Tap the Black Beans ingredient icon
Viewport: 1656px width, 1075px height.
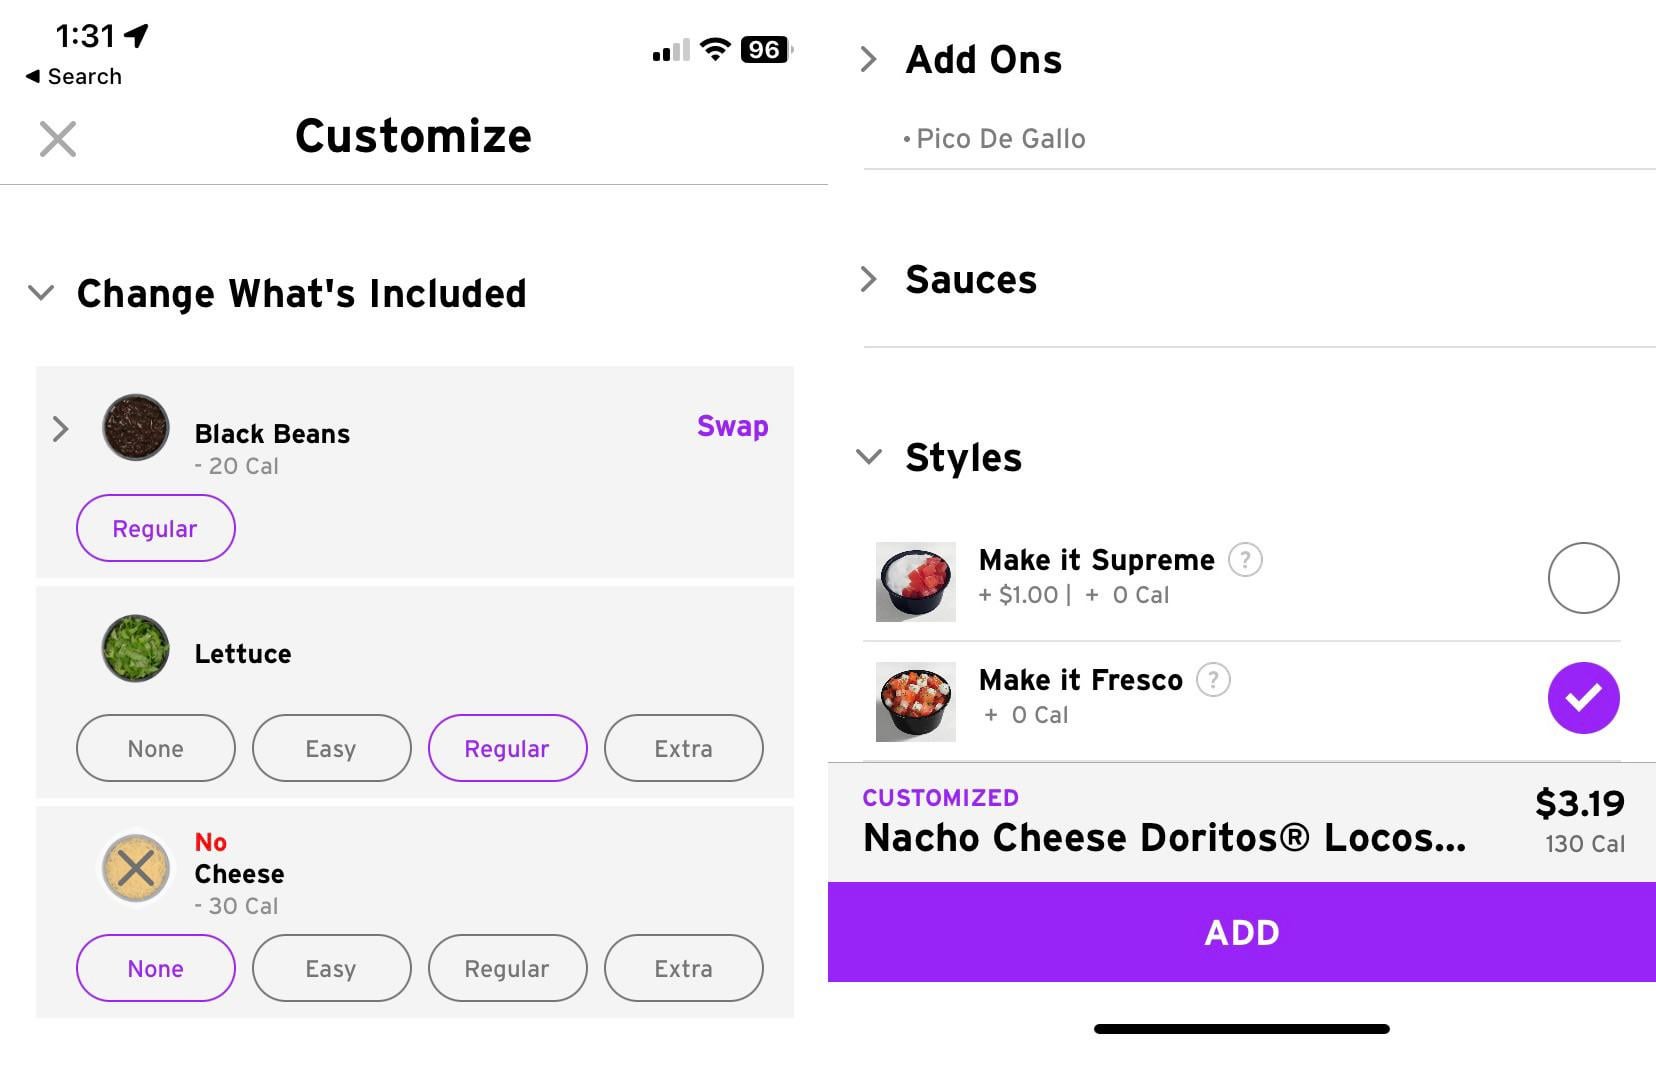coord(136,427)
